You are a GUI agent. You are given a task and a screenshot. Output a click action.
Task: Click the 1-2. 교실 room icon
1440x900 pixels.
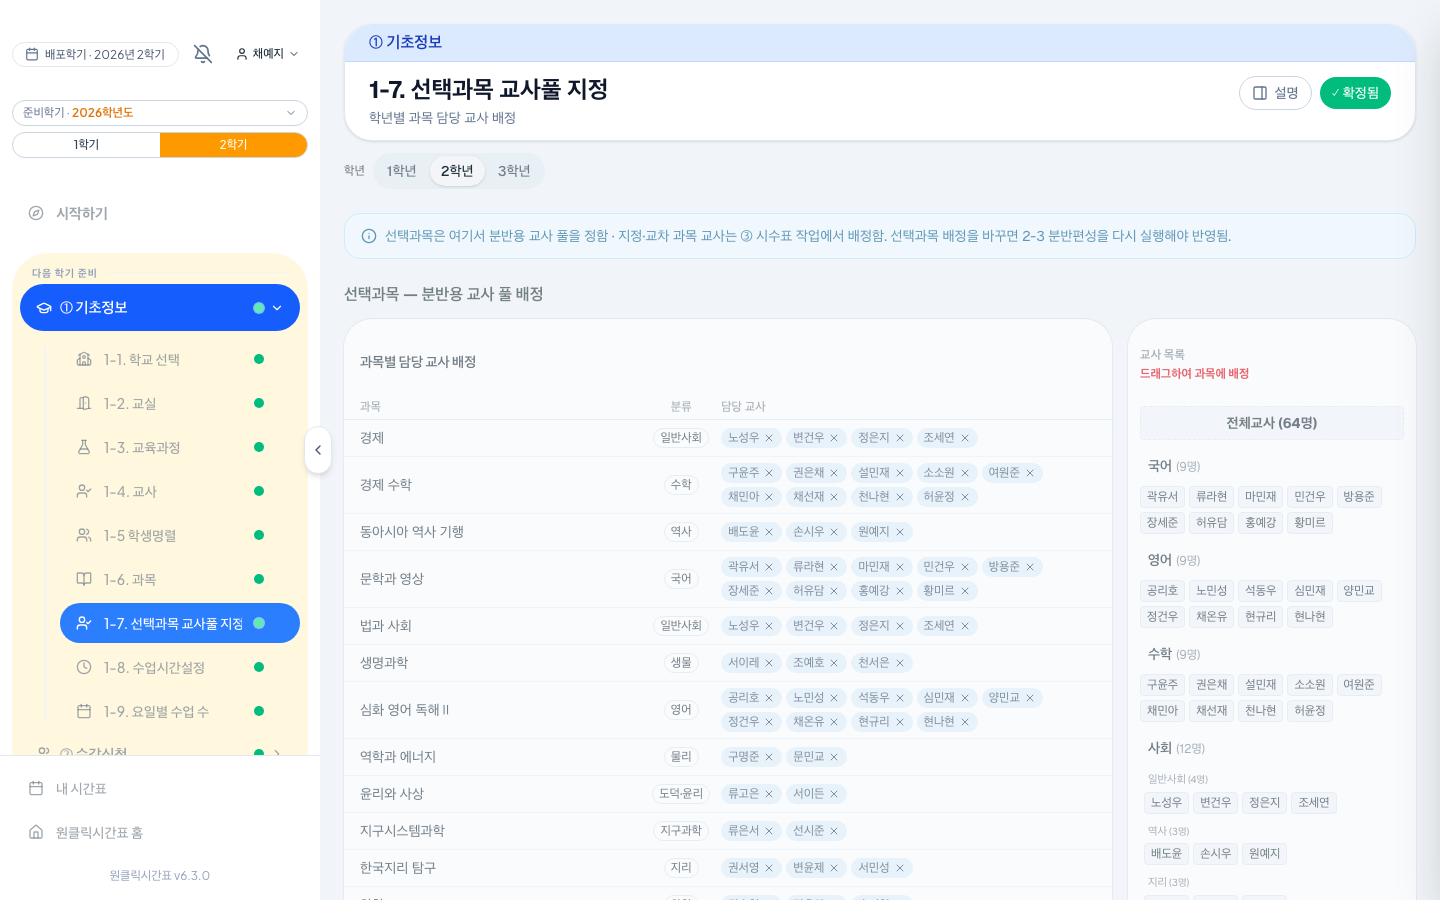(84, 403)
